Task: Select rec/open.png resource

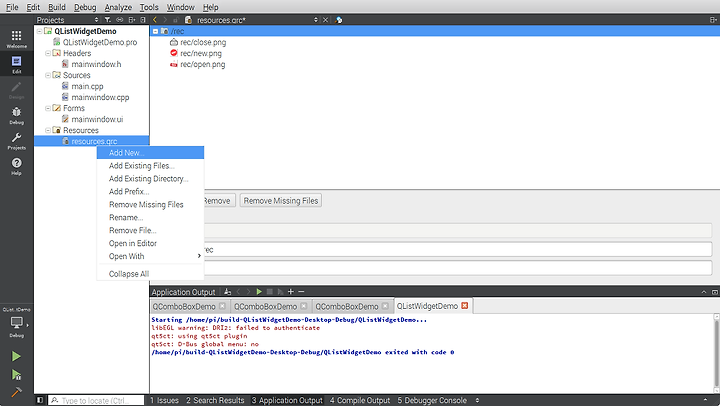Action: [202, 64]
